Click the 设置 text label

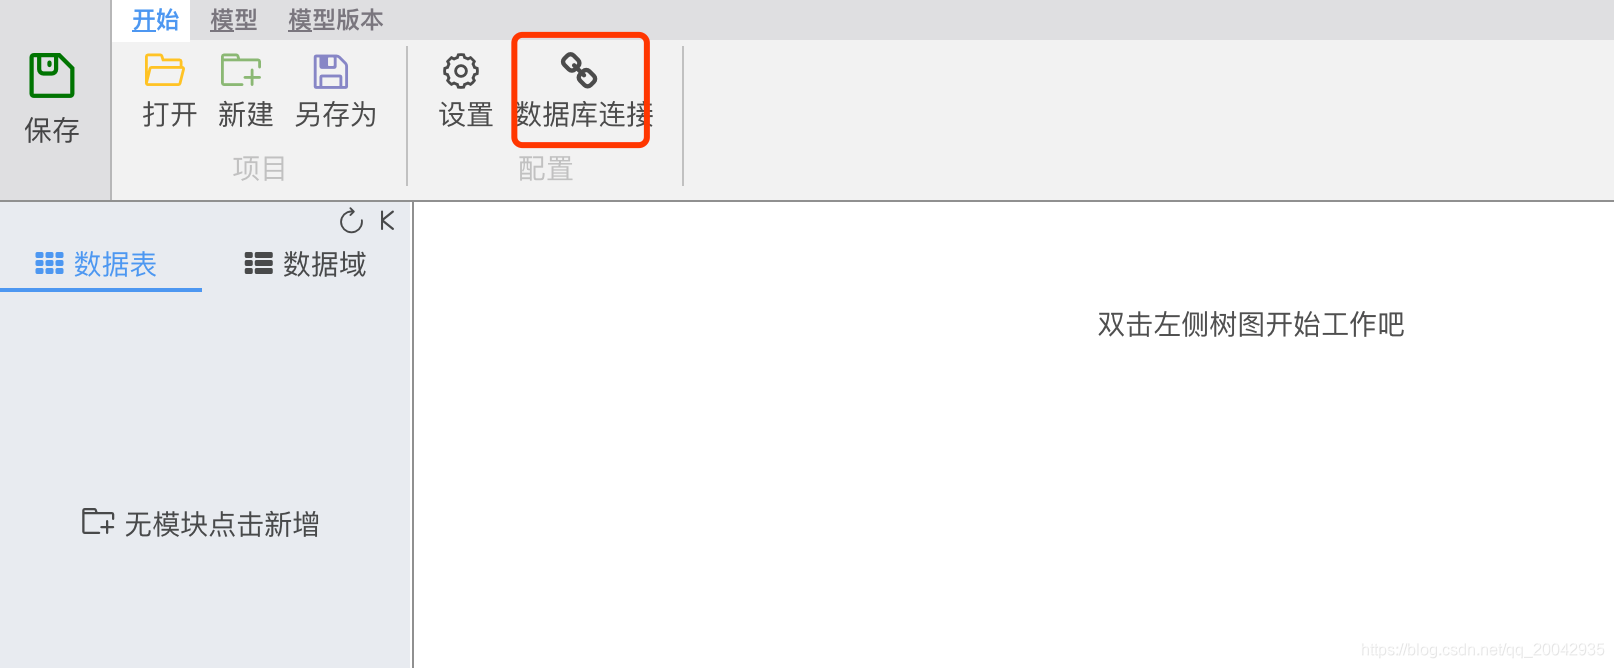point(466,115)
